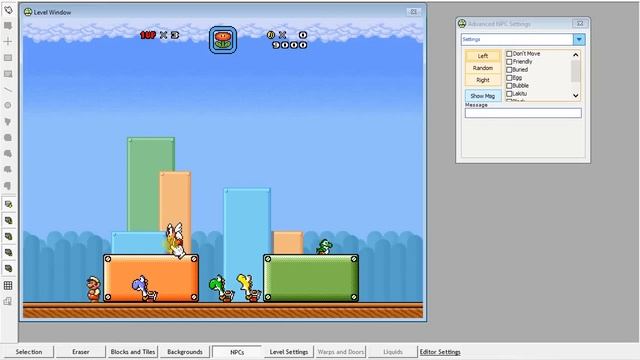This screenshot has height=360, width=640.
Task: Set NPC direction to Random
Action: point(483,68)
